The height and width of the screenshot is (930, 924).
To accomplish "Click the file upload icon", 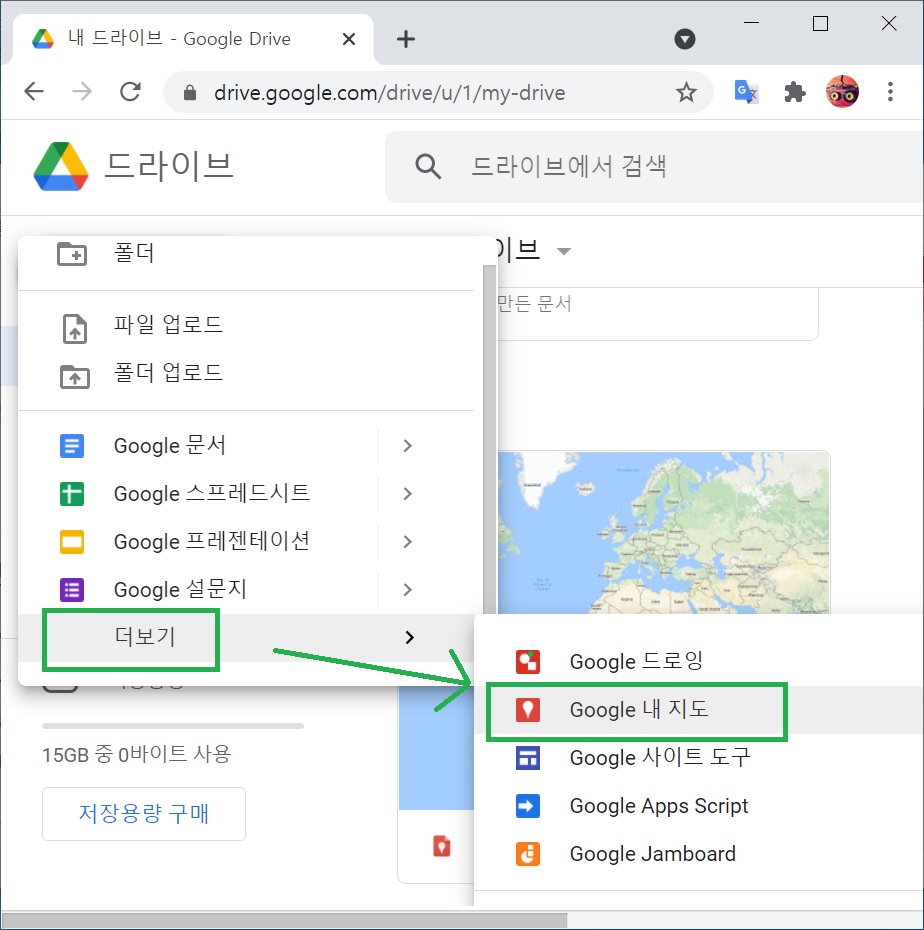I will (75, 329).
